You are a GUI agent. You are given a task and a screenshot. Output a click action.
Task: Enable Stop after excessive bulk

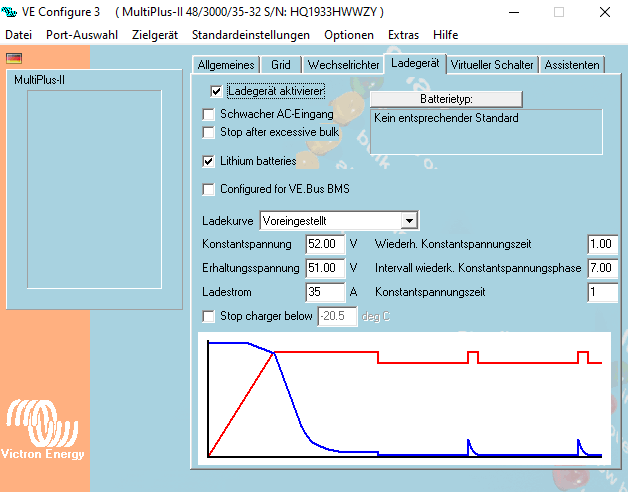point(208,132)
